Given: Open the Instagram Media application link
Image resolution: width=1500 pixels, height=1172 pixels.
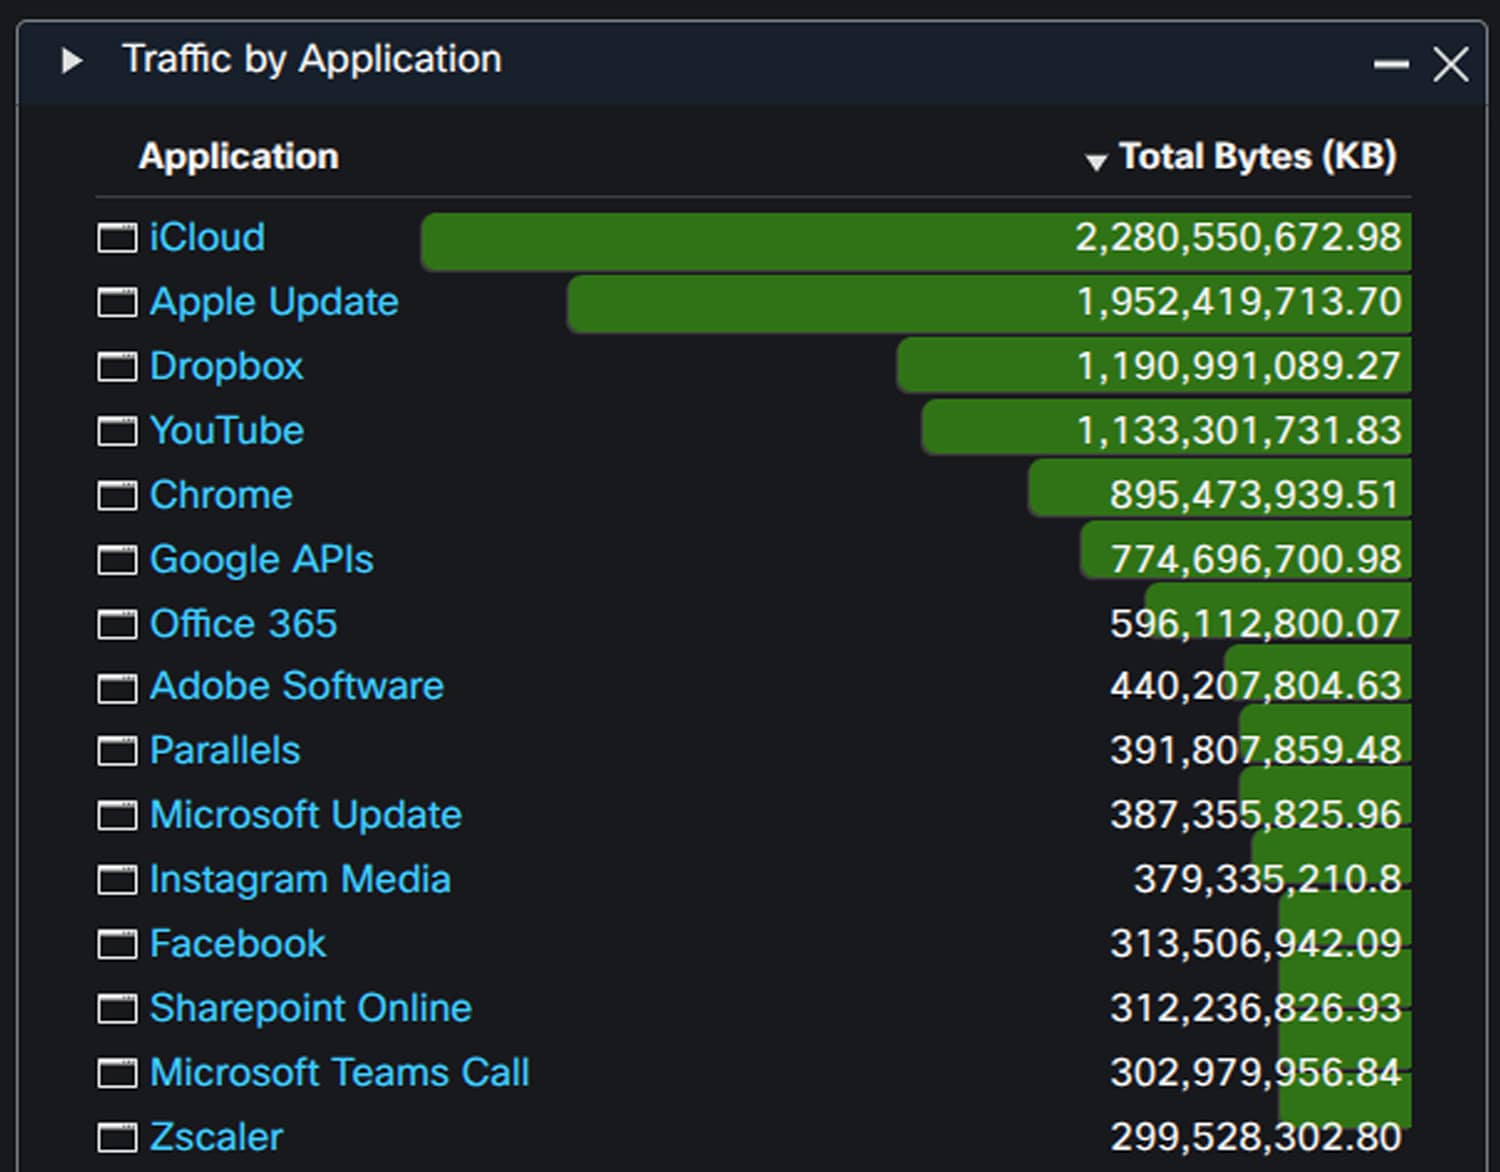Looking at the screenshot, I should tap(300, 880).
